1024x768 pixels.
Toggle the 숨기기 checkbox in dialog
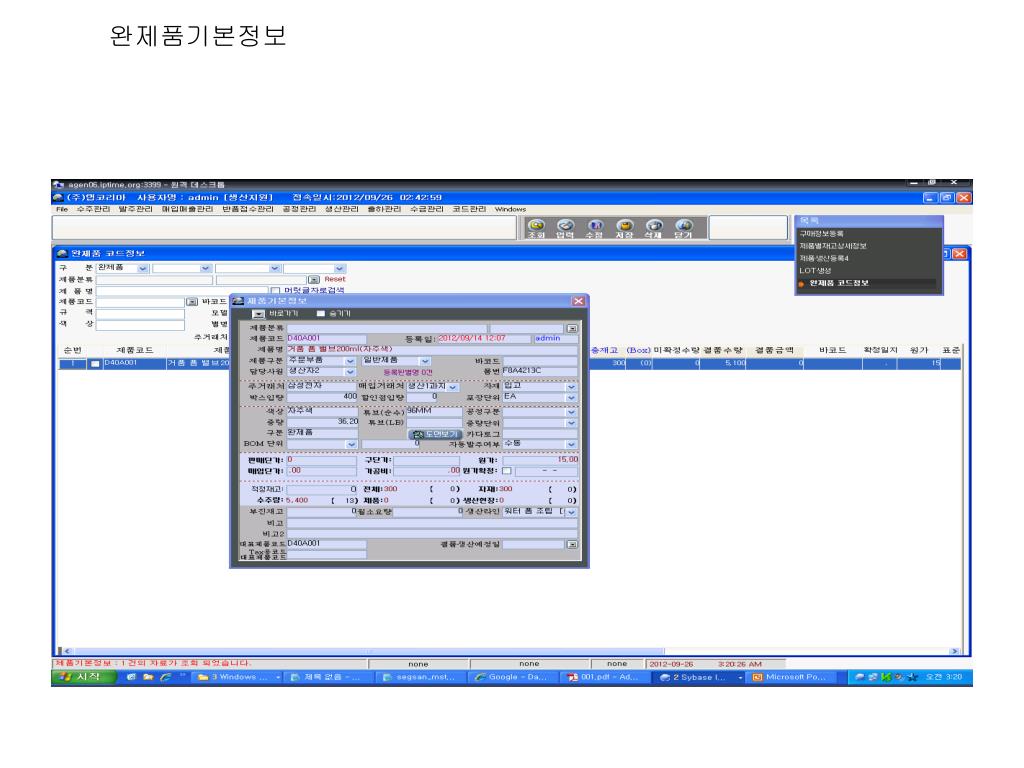(x=320, y=313)
